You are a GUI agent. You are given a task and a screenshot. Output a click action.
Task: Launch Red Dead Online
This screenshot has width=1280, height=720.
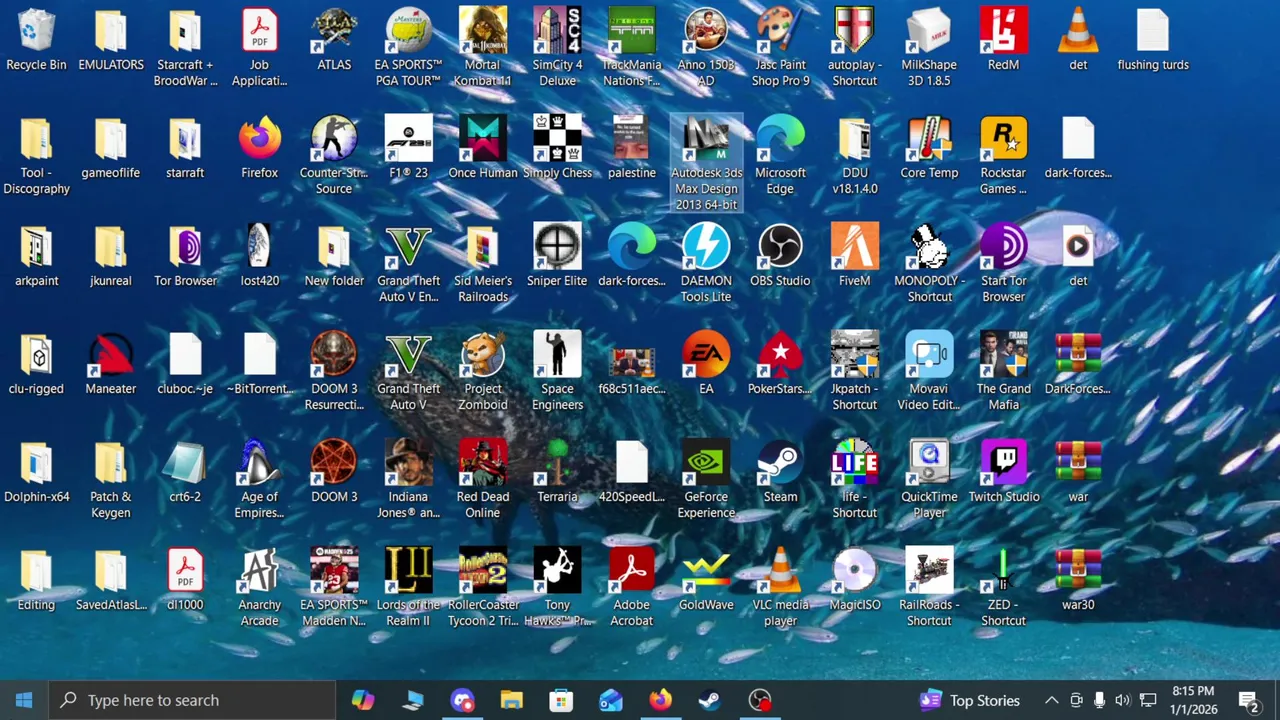(483, 478)
